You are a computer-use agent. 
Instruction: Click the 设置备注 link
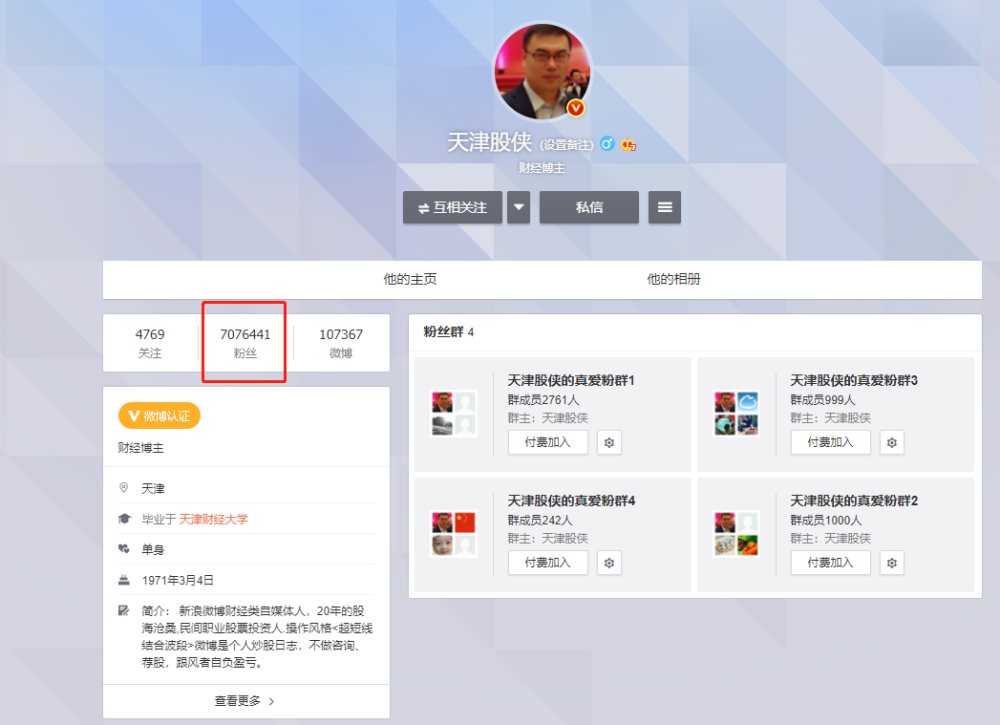click(x=567, y=145)
